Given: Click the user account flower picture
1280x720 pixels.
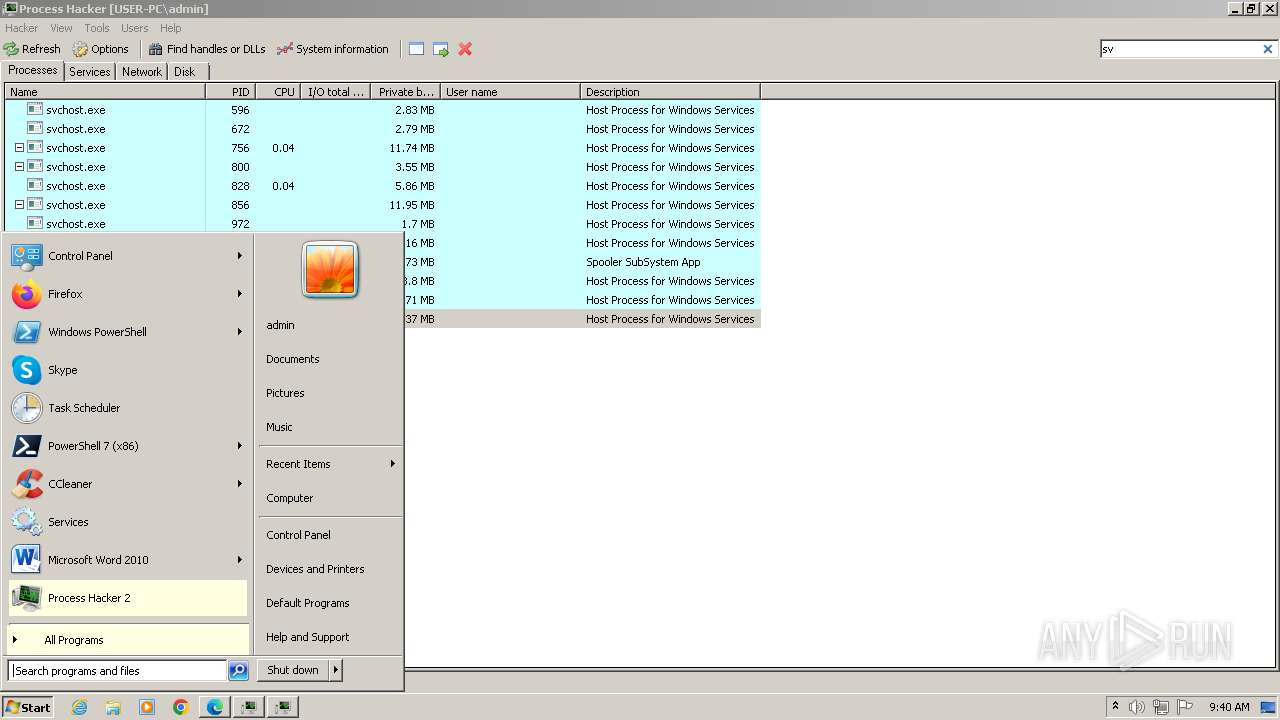Looking at the screenshot, I should (x=330, y=269).
